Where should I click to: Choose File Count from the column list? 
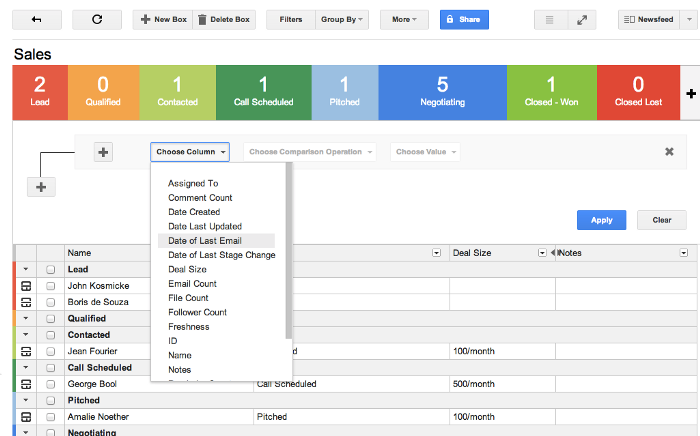[x=188, y=298]
